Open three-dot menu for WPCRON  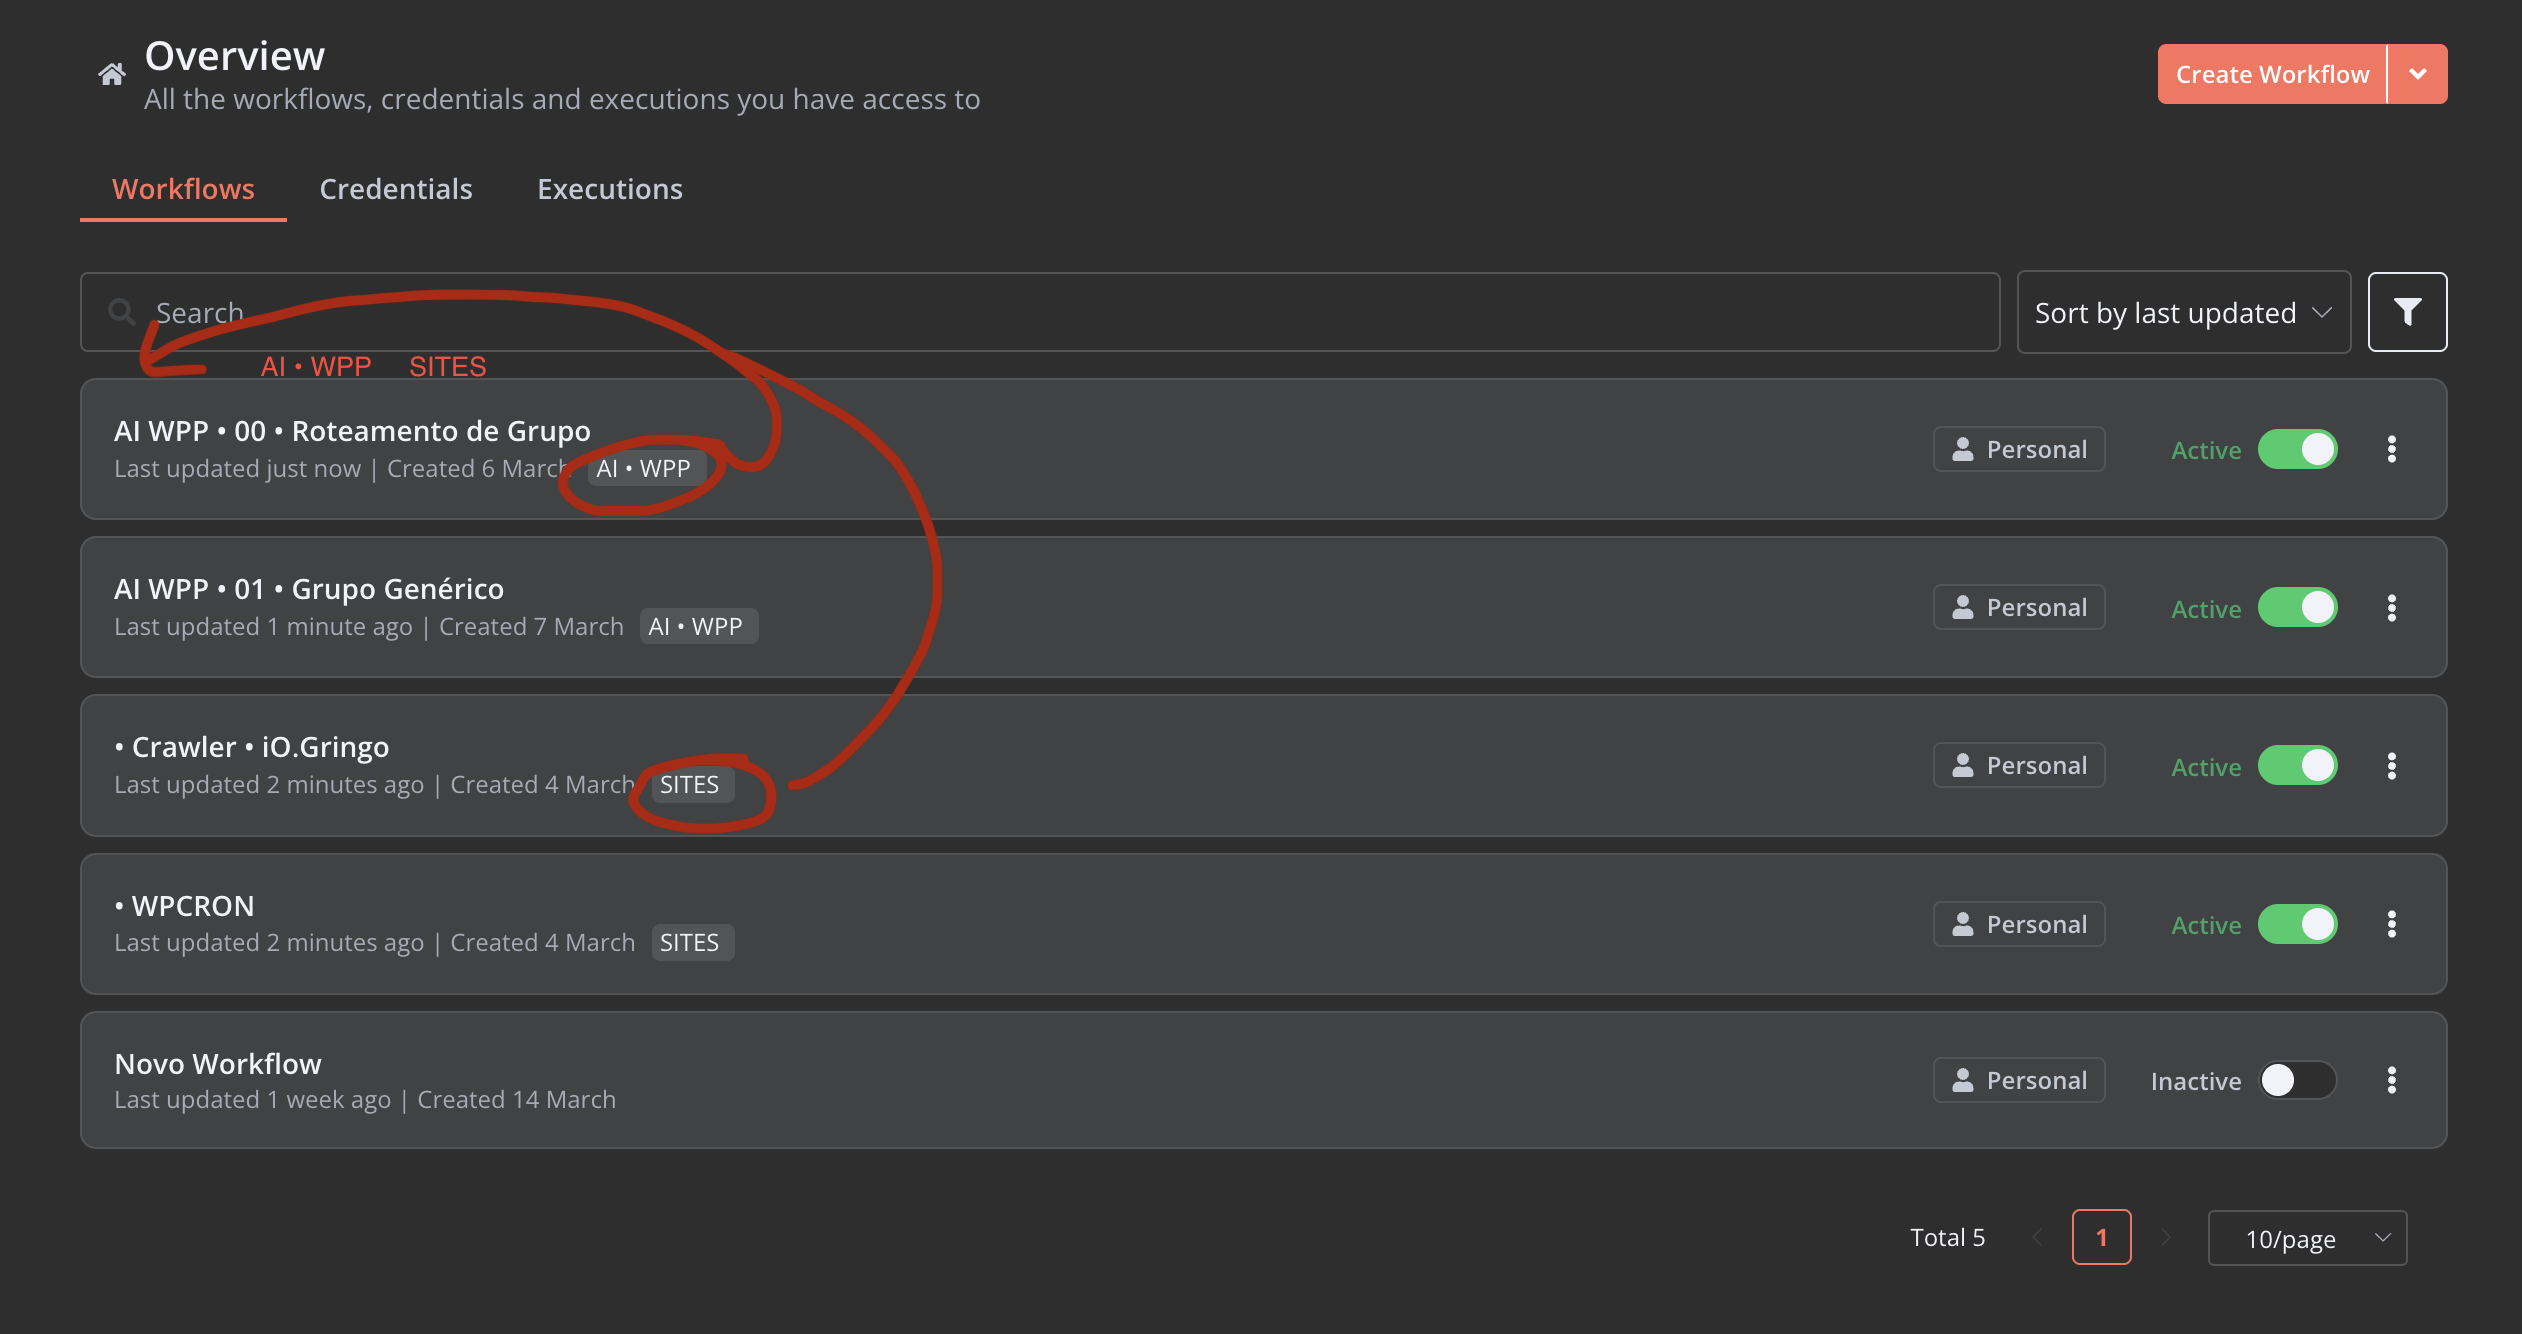2392,924
